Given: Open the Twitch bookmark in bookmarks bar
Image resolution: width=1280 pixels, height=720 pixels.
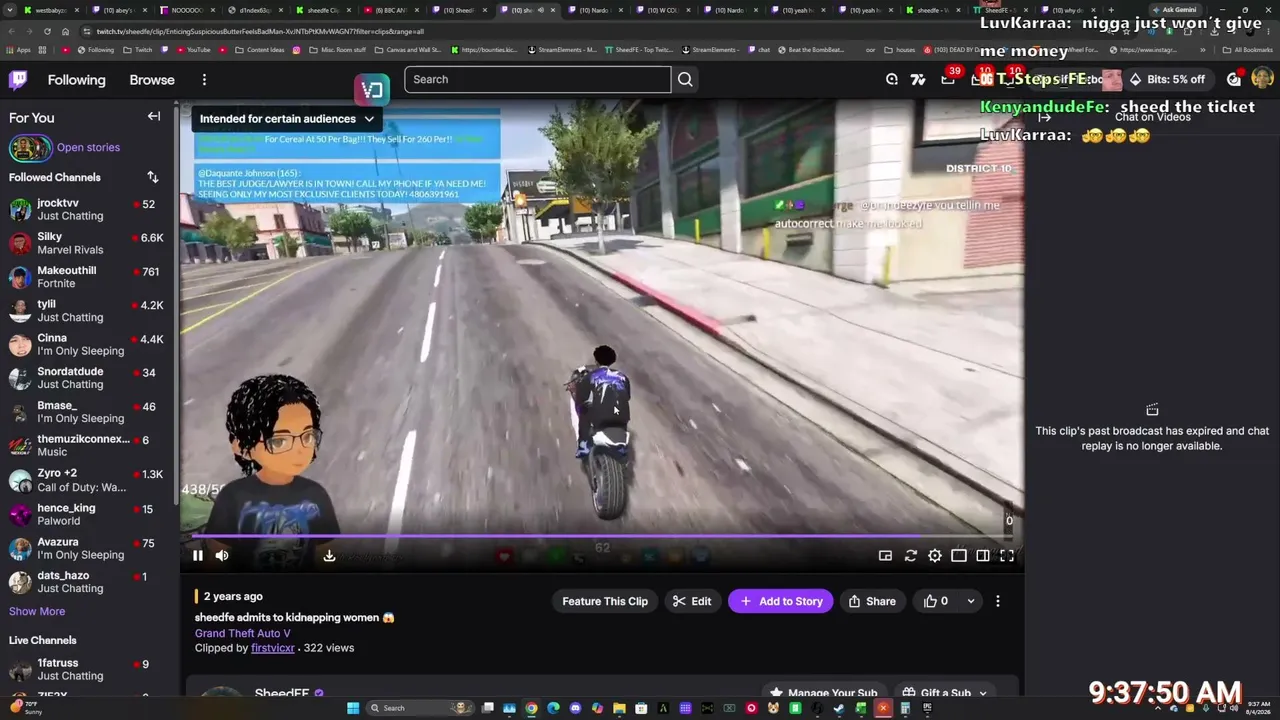Looking at the screenshot, I should pyautogui.click(x=138, y=49).
